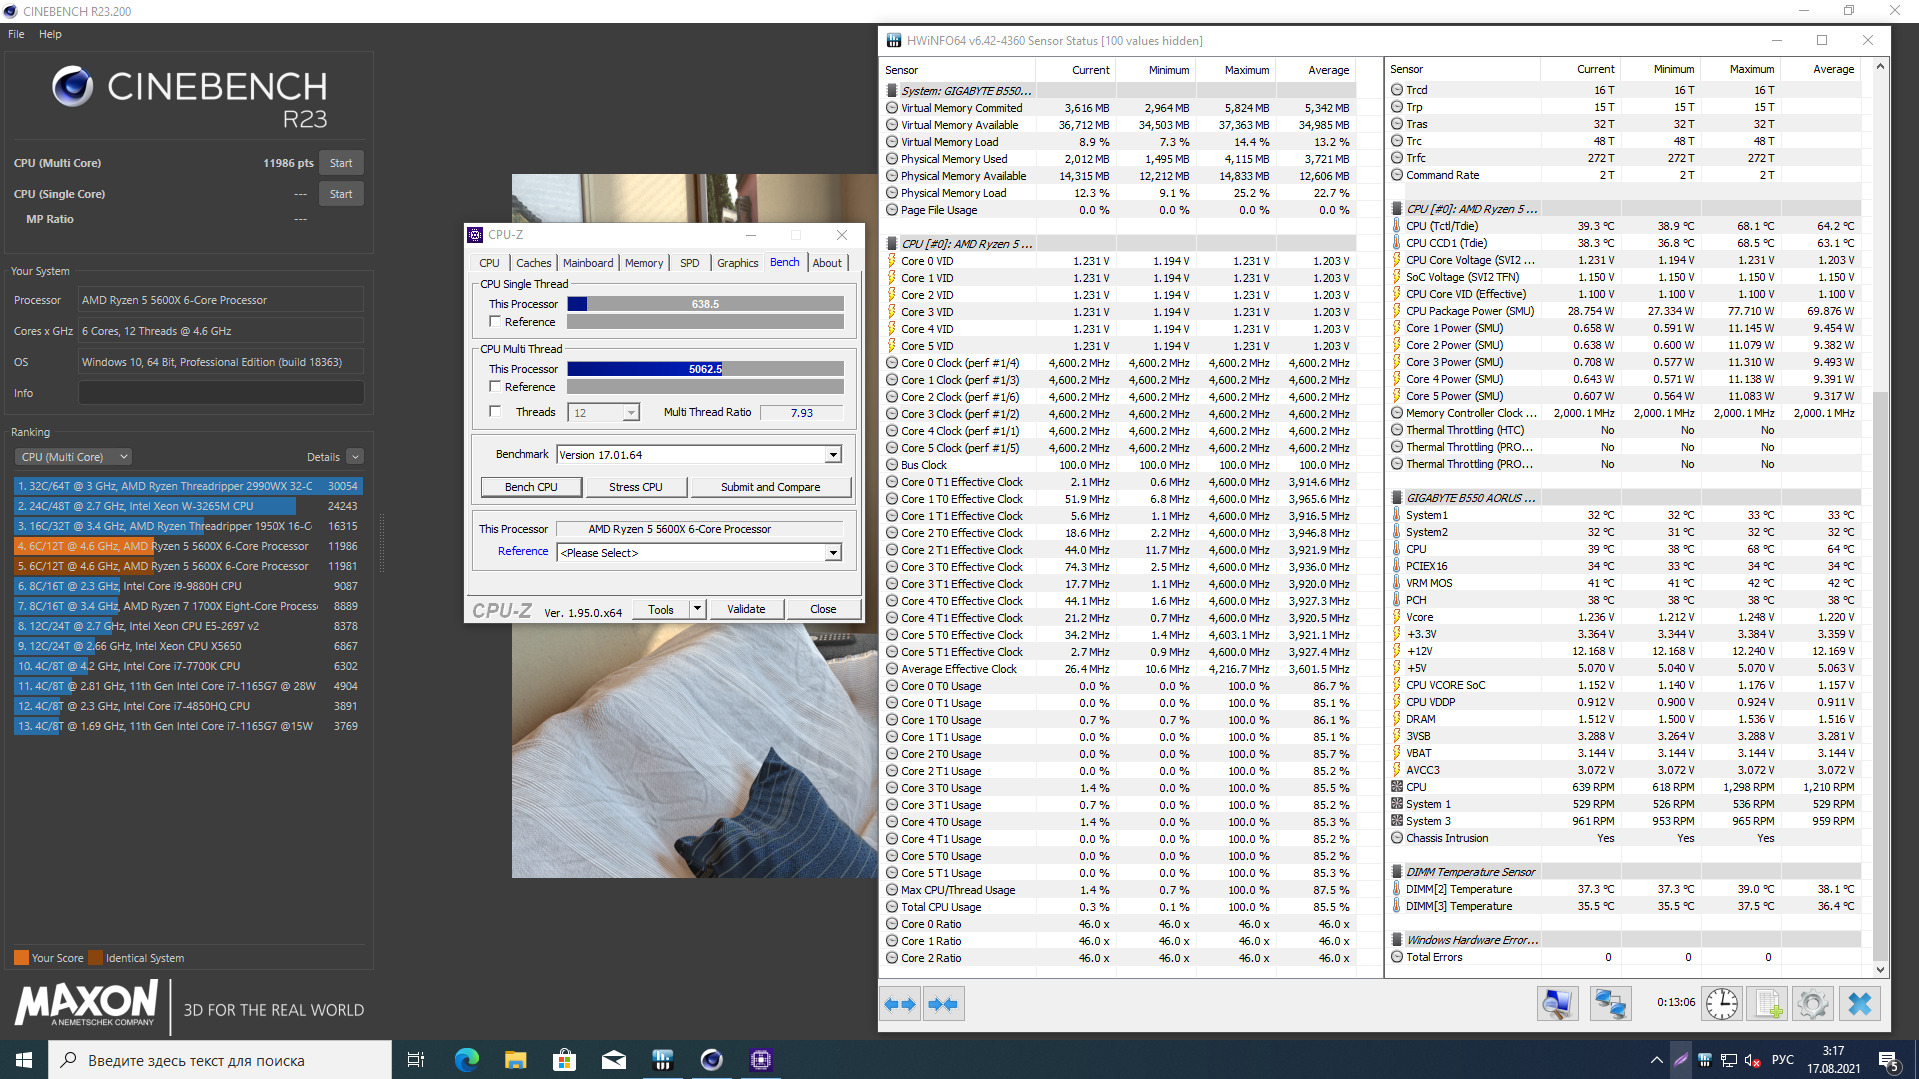1919x1079 pixels.
Task: Click the Windows taskbar search box
Action: click(x=220, y=1060)
